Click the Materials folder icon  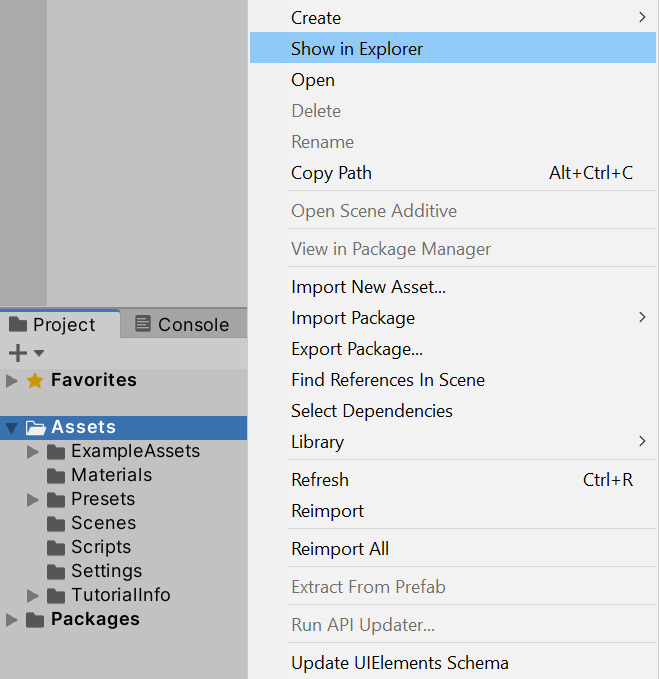coord(56,475)
